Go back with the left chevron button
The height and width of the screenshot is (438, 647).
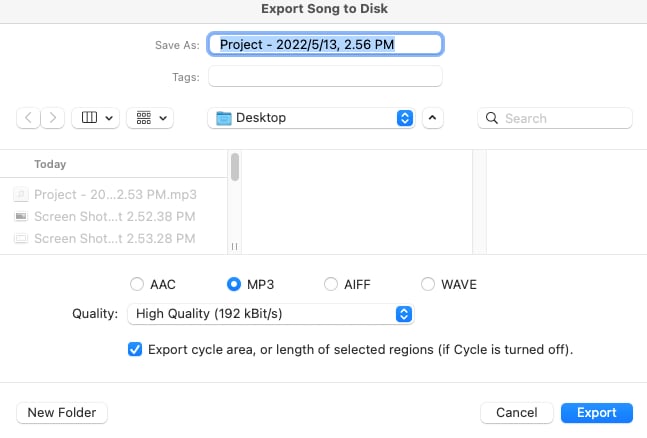(x=28, y=118)
